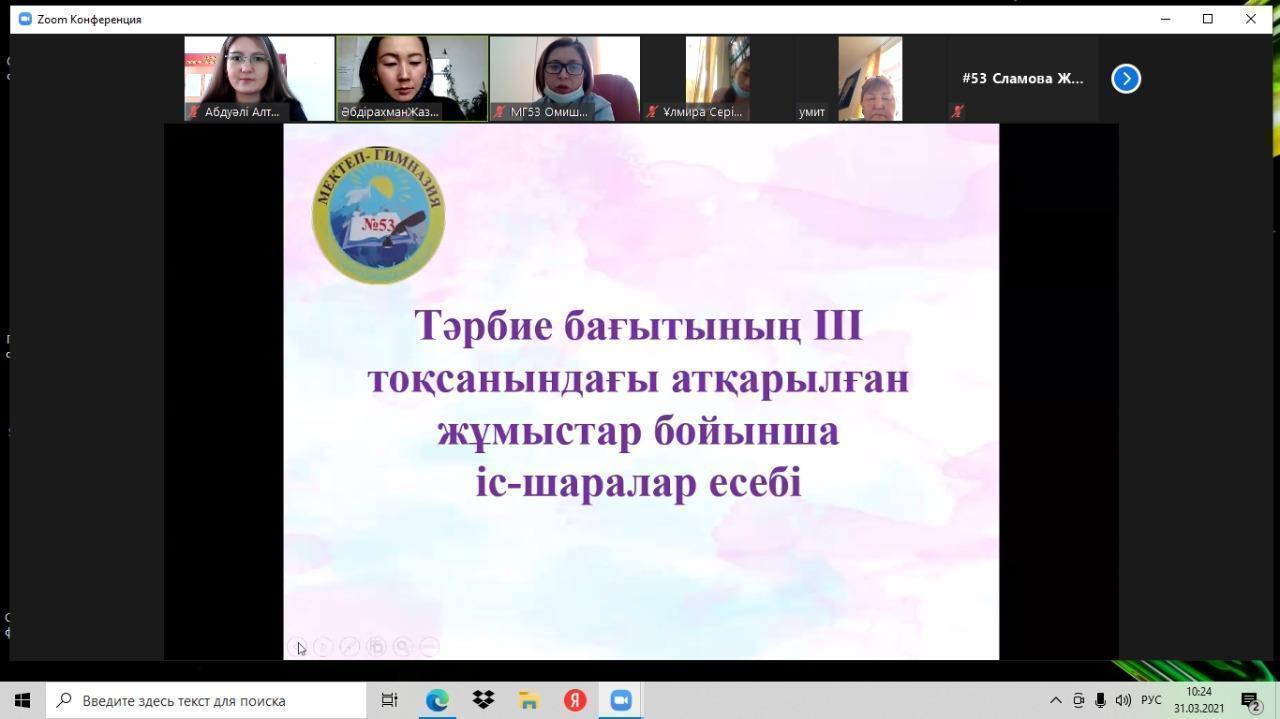Viewport: 1280px width, 719px height.
Task: Click the next participants arrow in gallery strip
Action: pos(1125,79)
